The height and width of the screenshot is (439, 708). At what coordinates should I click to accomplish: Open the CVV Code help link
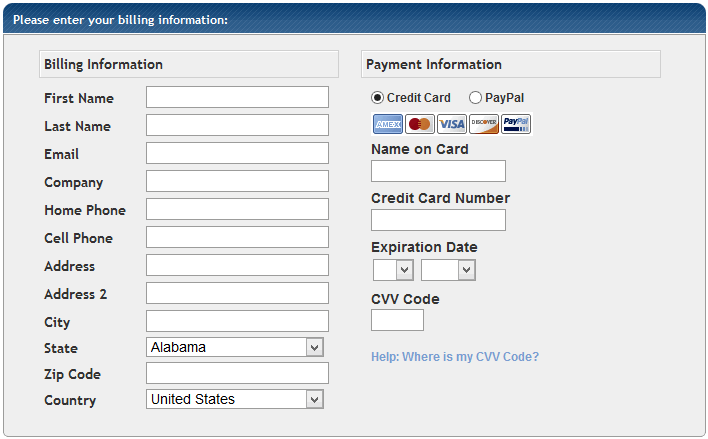click(x=455, y=357)
